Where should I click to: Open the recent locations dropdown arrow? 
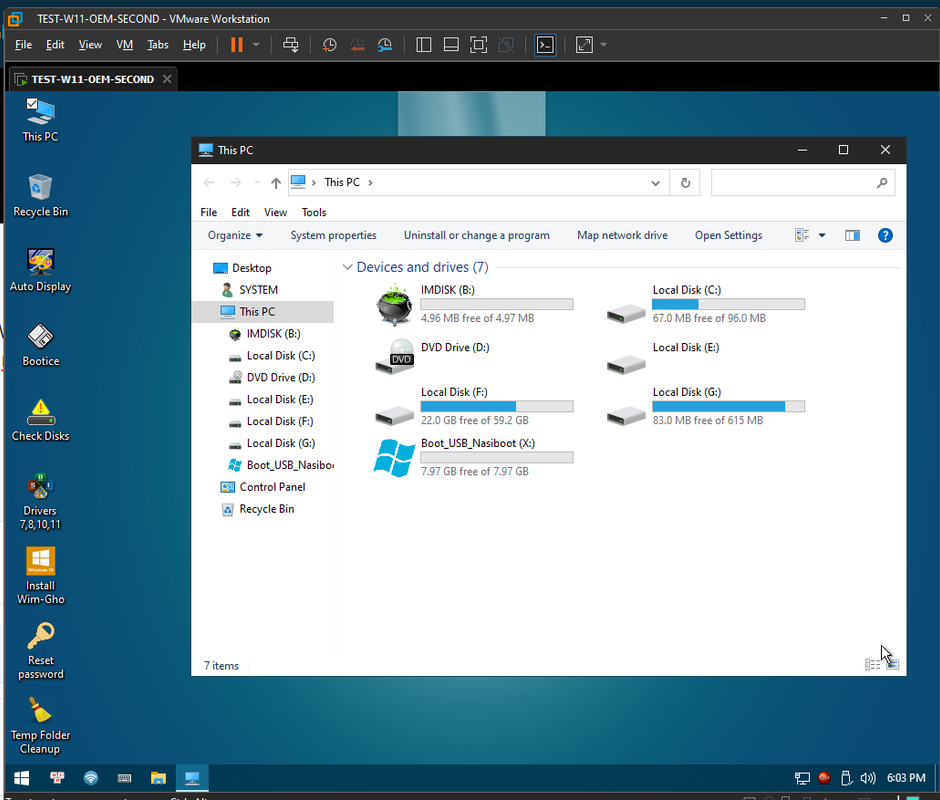coord(257,182)
